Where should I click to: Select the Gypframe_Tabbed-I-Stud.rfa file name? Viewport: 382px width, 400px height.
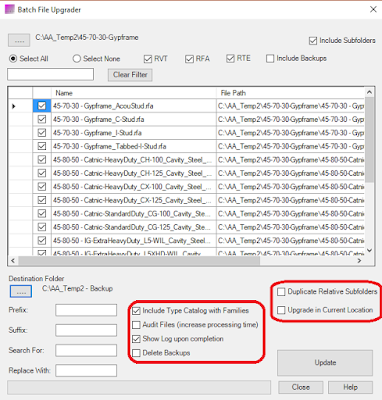pos(109,146)
